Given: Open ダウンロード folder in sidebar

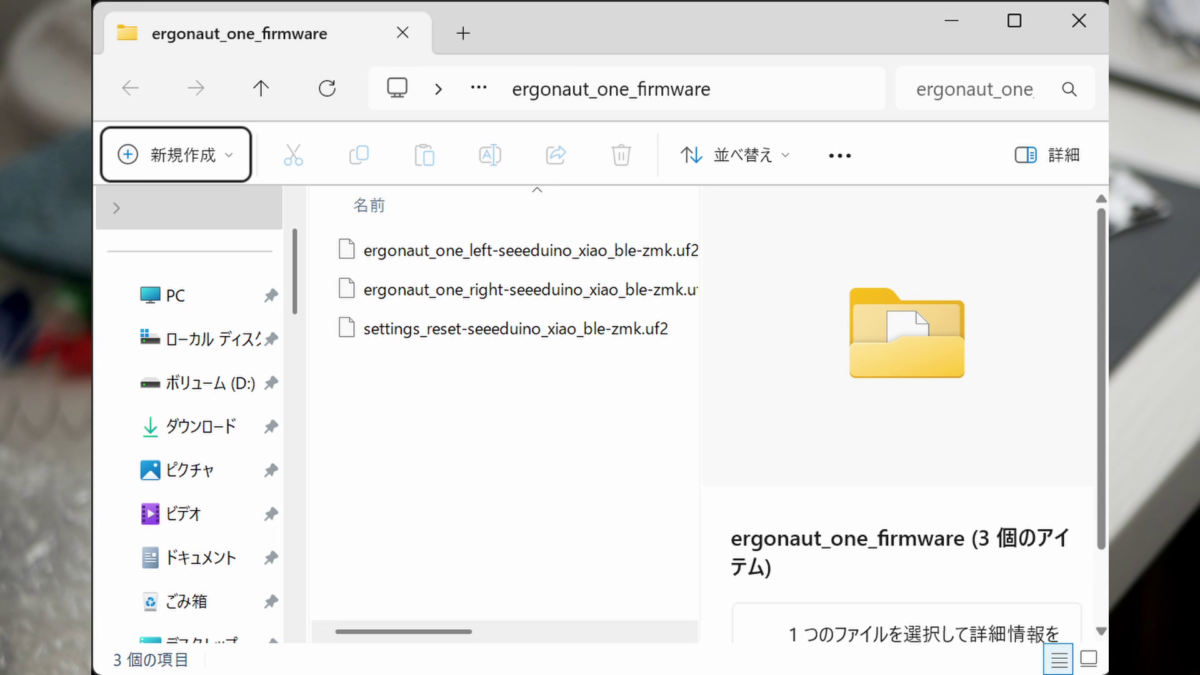Looking at the screenshot, I should click(200, 426).
